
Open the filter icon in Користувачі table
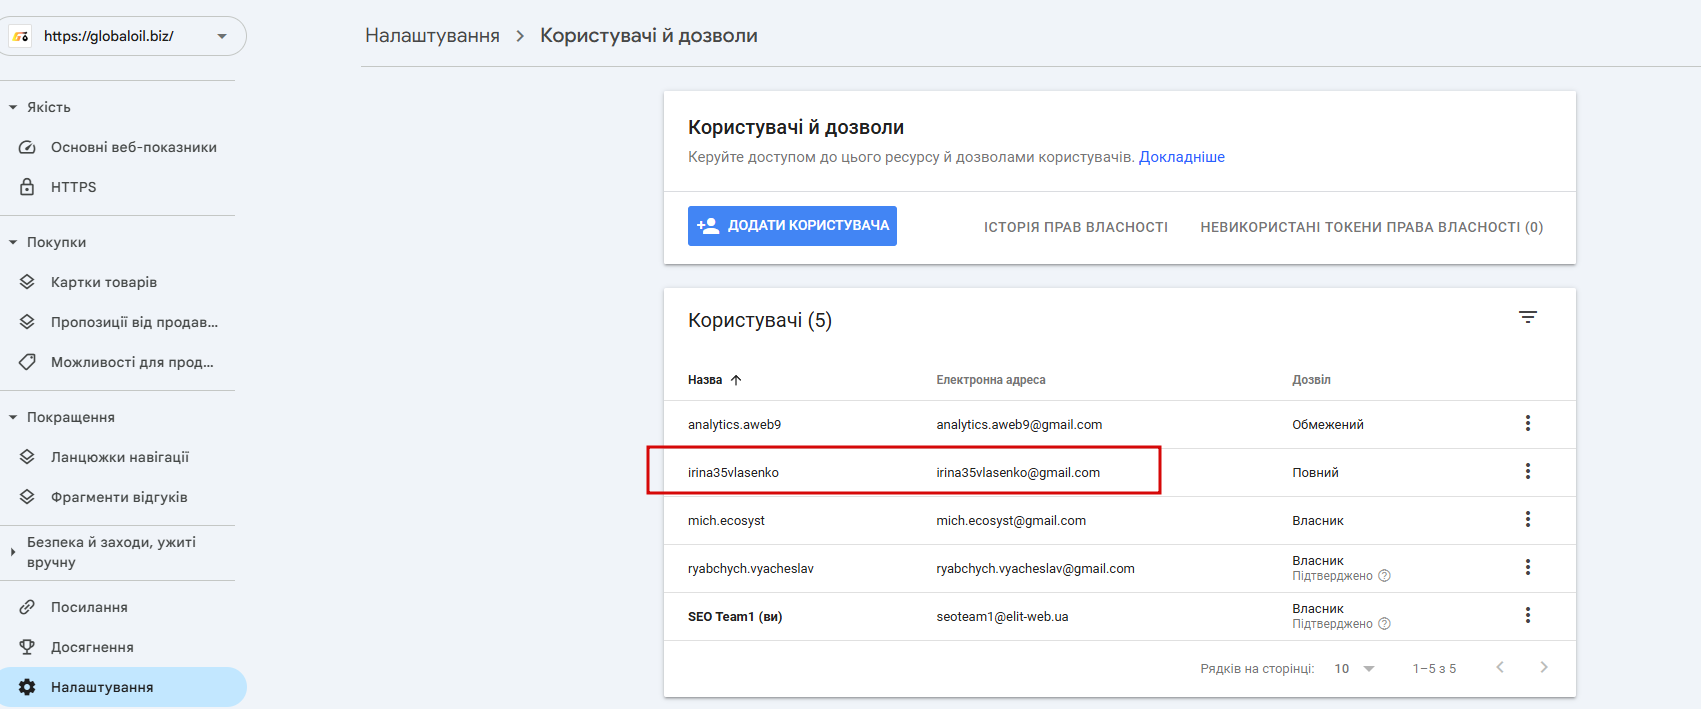click(1527, 317)
